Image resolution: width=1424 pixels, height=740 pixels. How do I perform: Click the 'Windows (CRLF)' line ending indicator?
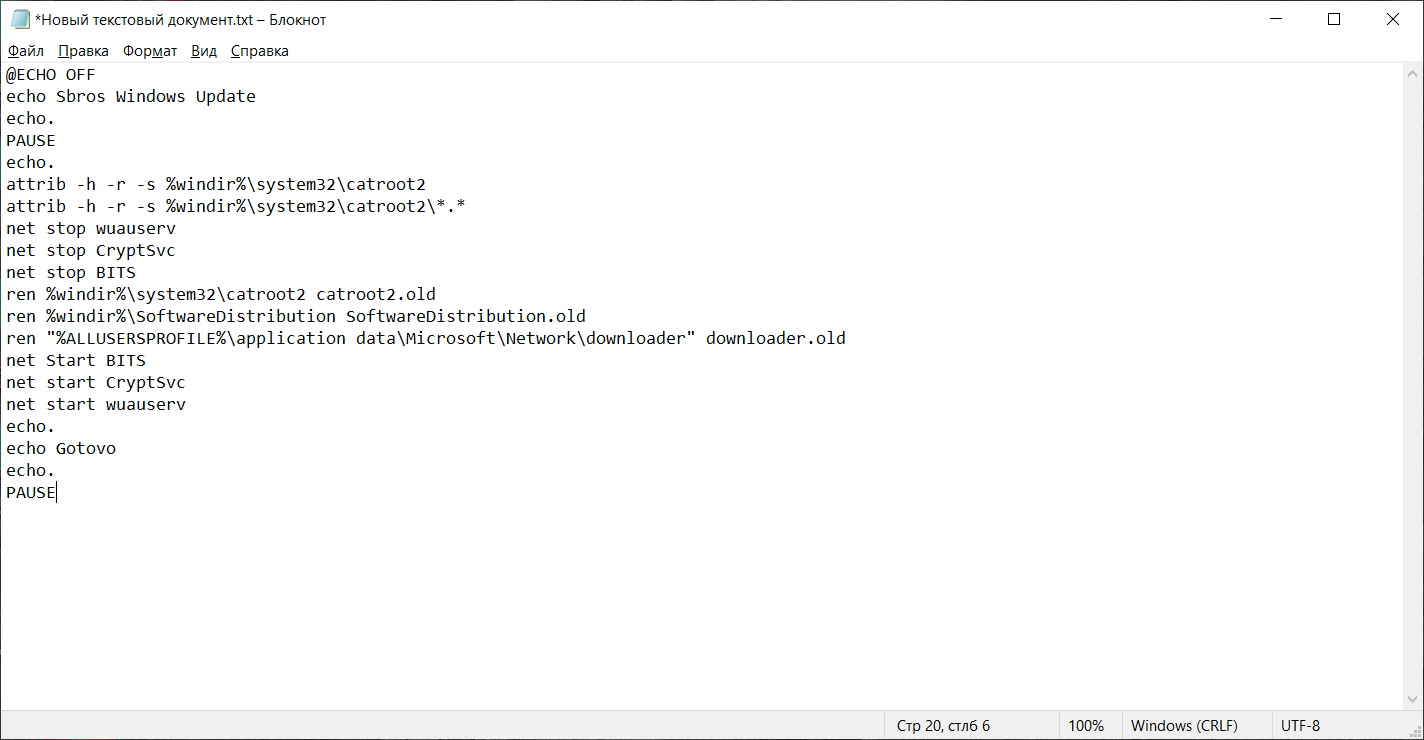[1184, 726]
